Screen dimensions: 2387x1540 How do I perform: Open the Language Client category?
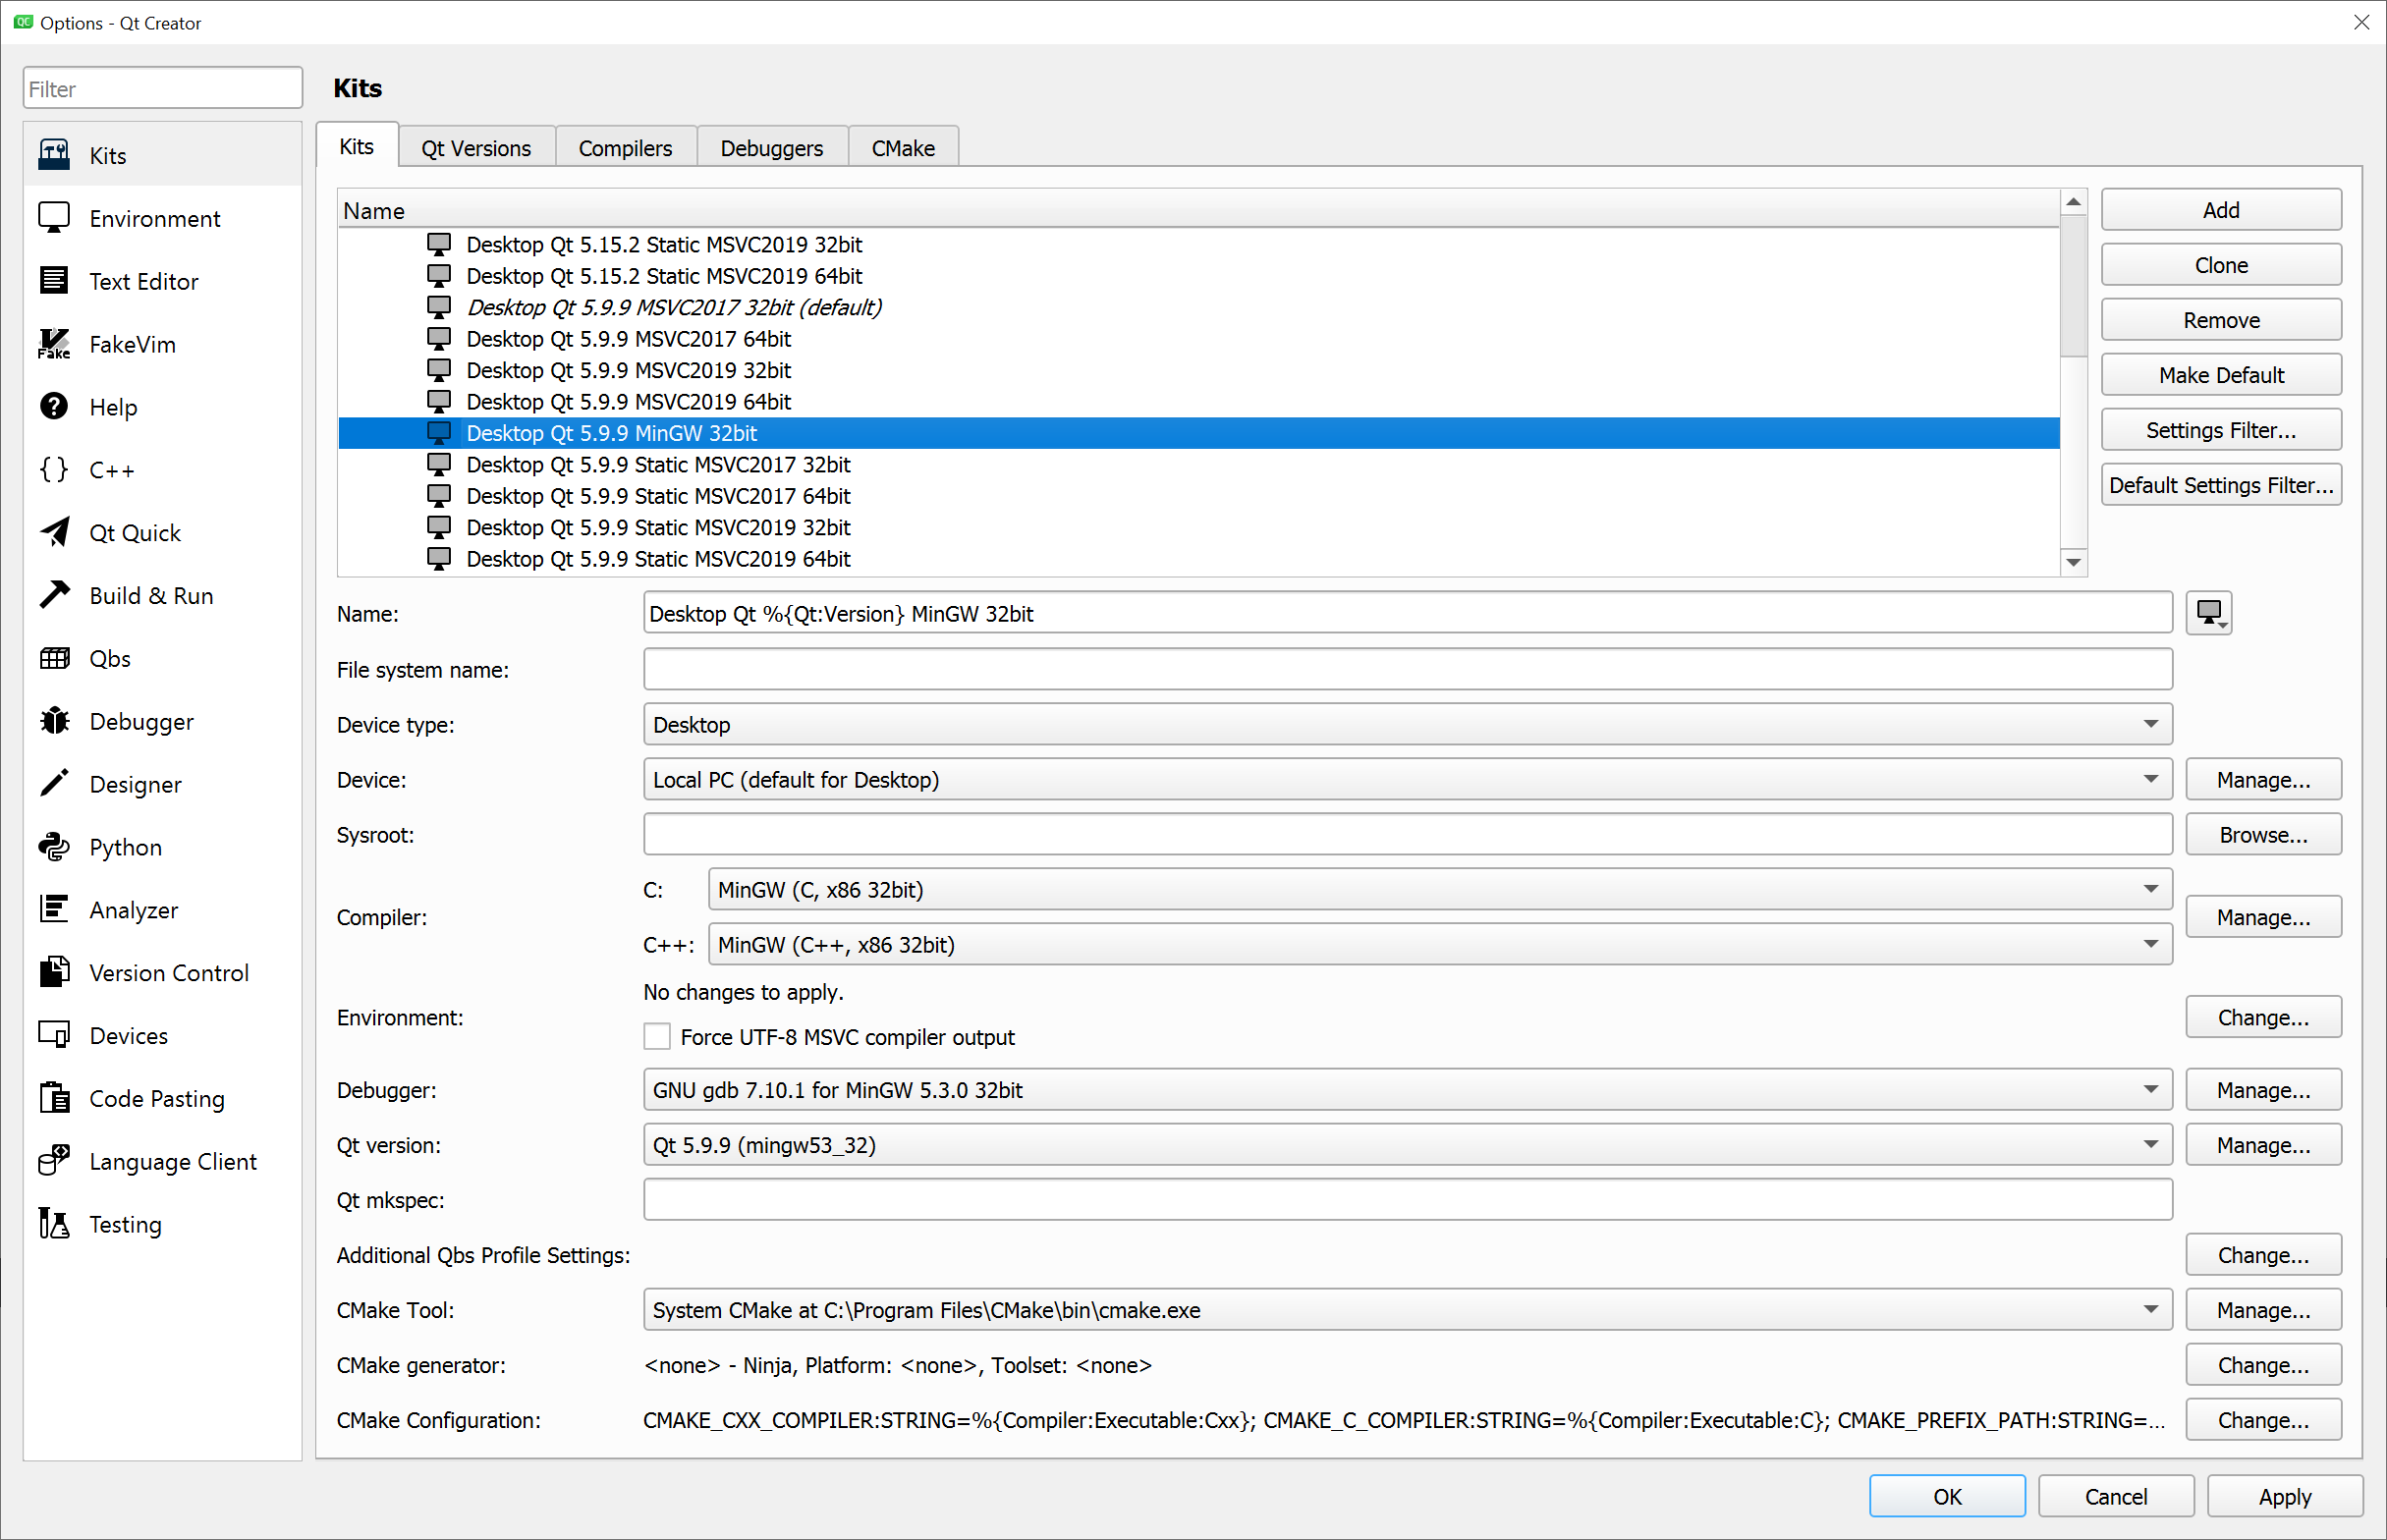(172, 1162)
